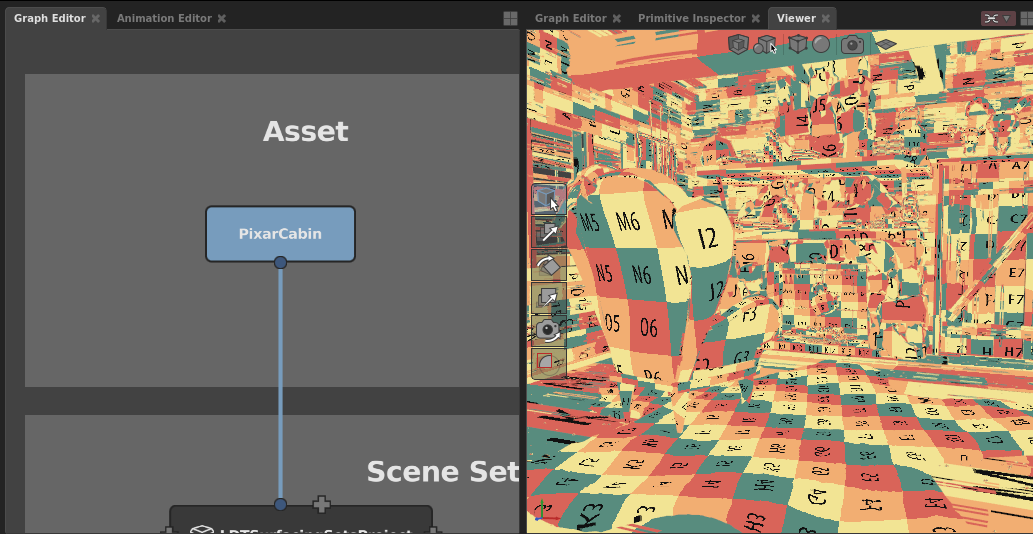Close the right panel Graph Editor tab
The image size is (1033, 534).
coord(616,18)
